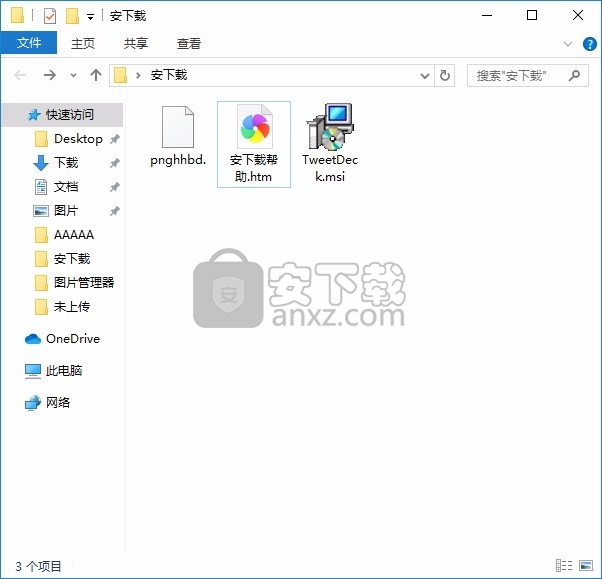Close the 安下载 window
The image size is (602, 579).
click(577, 15)
